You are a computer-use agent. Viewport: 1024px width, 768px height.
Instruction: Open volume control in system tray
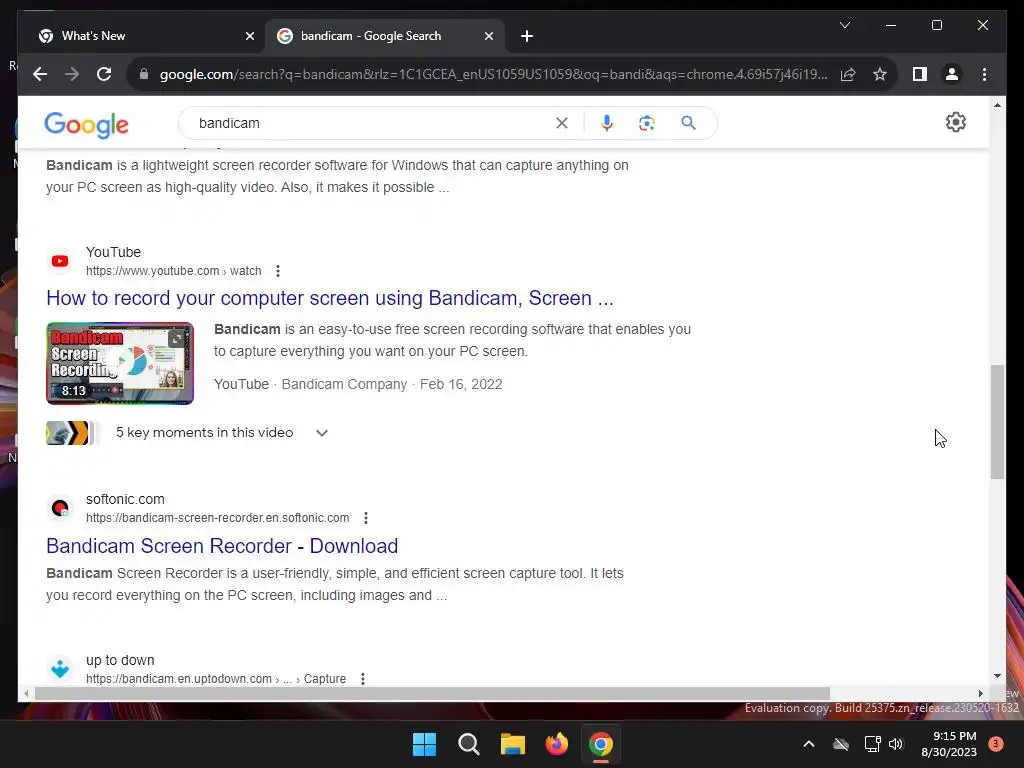[896, 744]
